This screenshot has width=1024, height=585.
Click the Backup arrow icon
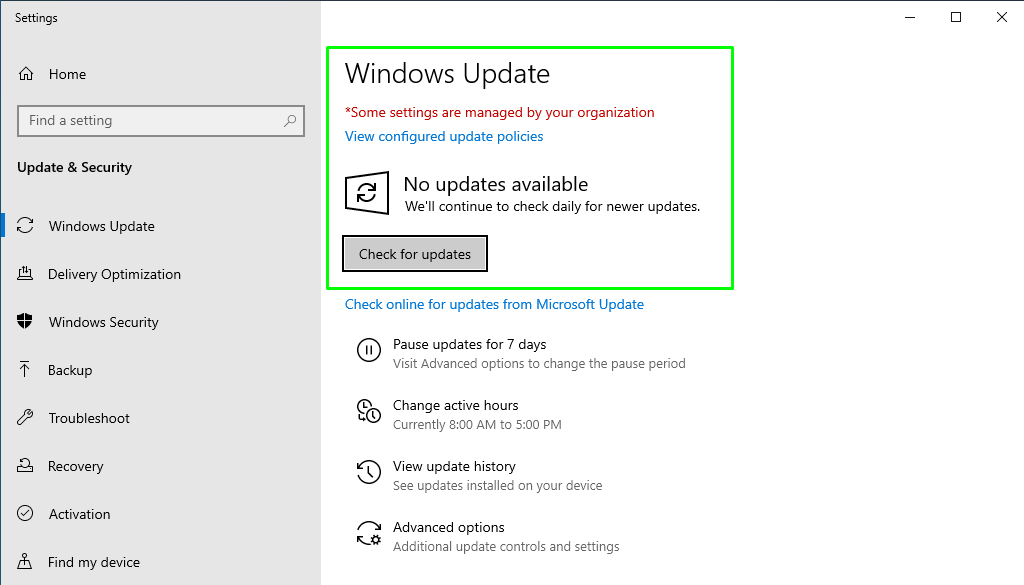tap(26, 370)
